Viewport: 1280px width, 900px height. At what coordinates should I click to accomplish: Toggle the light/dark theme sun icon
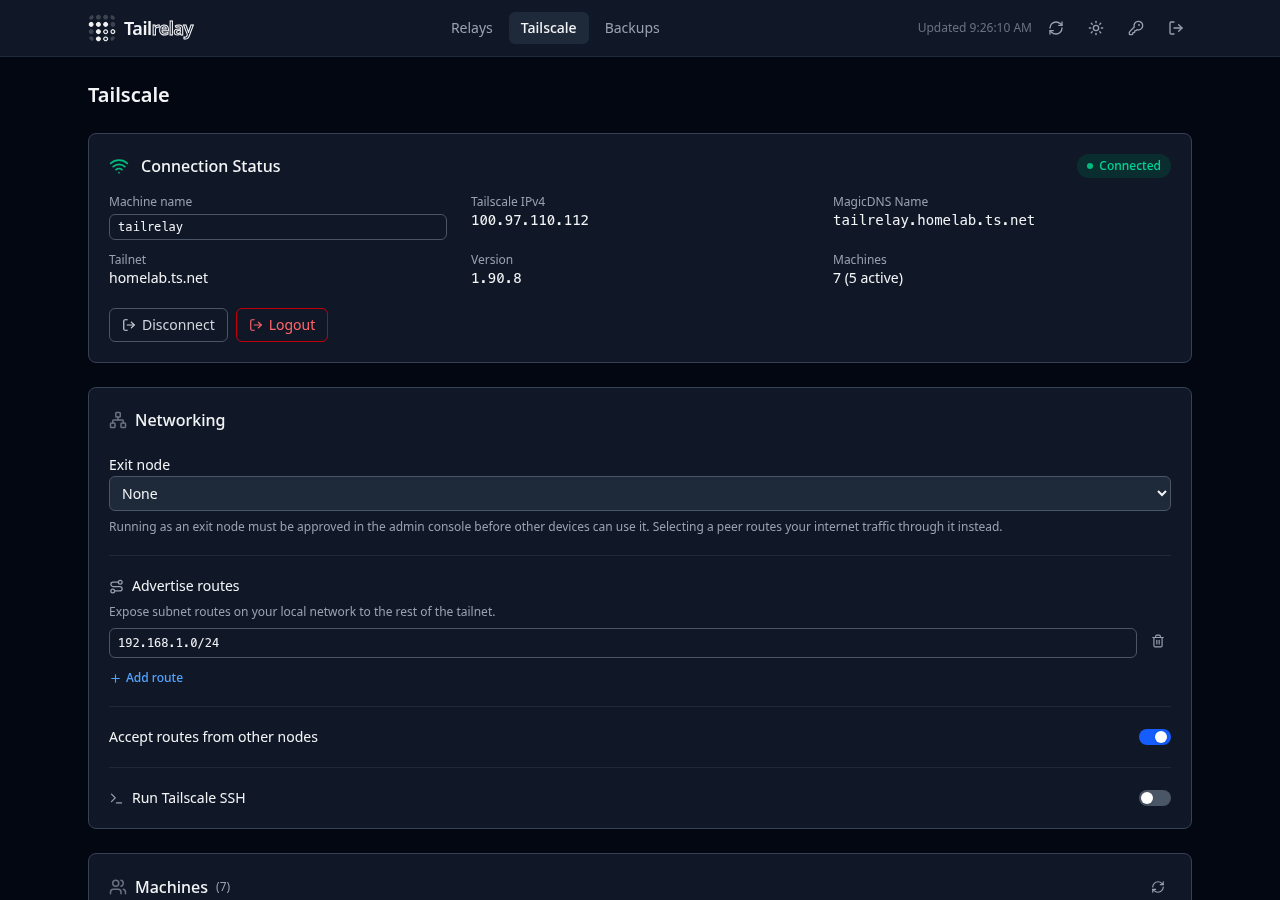coord(1096,28)
